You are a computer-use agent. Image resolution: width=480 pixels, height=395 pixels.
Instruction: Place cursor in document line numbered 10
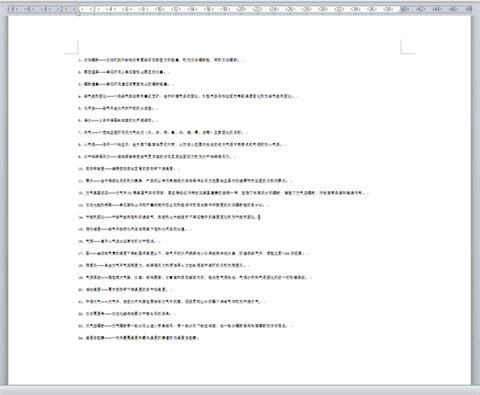(x=129, y=169)
